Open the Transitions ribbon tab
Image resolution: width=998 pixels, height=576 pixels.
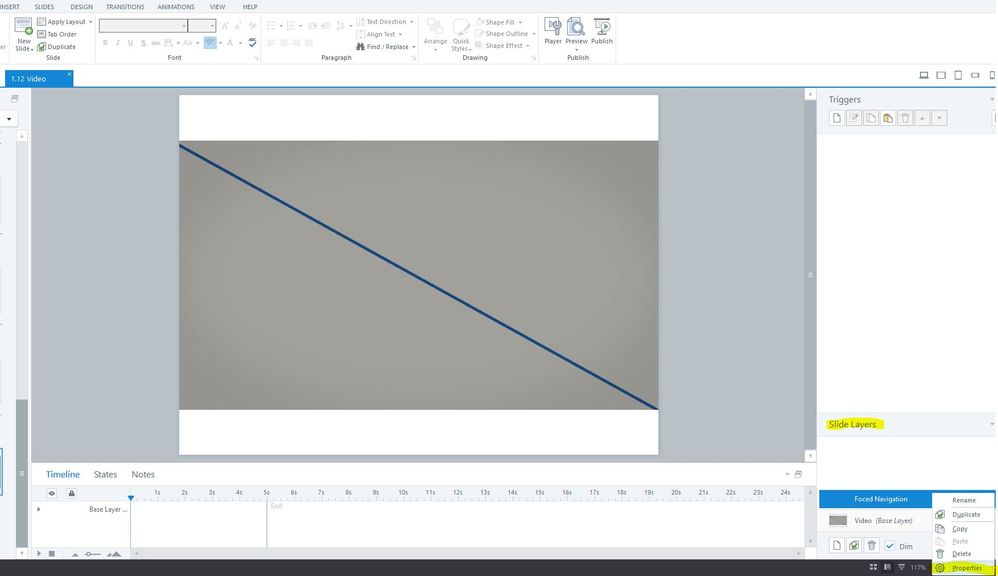[125, 7]
